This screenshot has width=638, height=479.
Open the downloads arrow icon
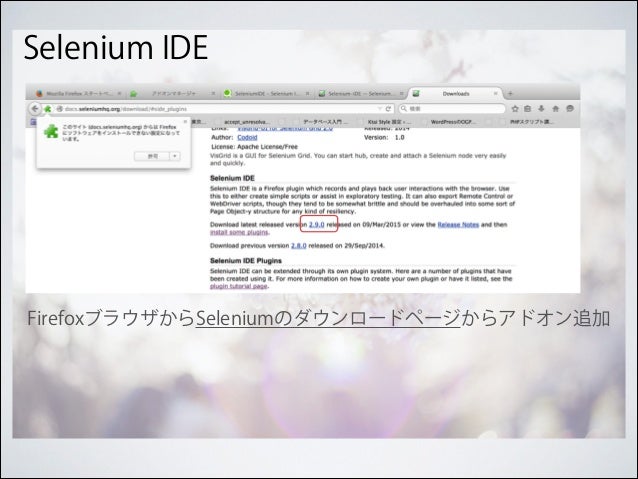541,109
